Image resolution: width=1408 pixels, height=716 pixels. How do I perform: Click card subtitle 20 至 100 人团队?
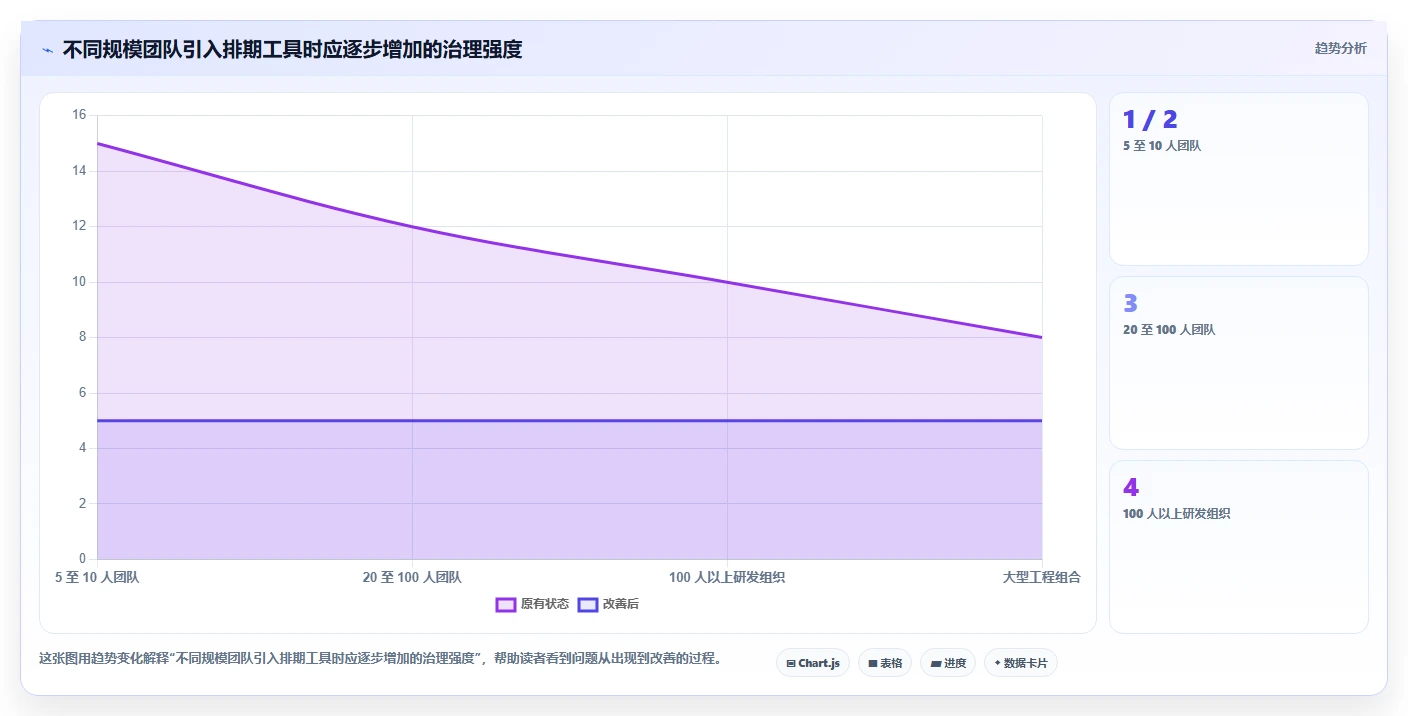pyautogui.click(x=1169, y=329)
